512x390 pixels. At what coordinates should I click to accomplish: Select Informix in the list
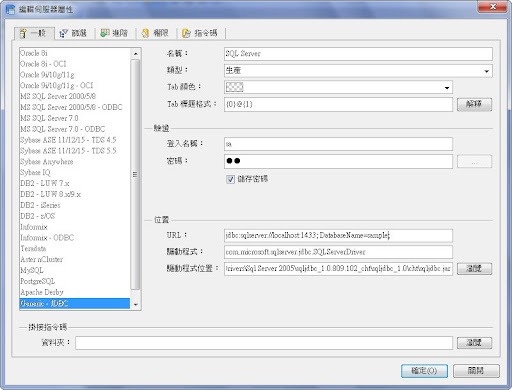click(75, 227)
